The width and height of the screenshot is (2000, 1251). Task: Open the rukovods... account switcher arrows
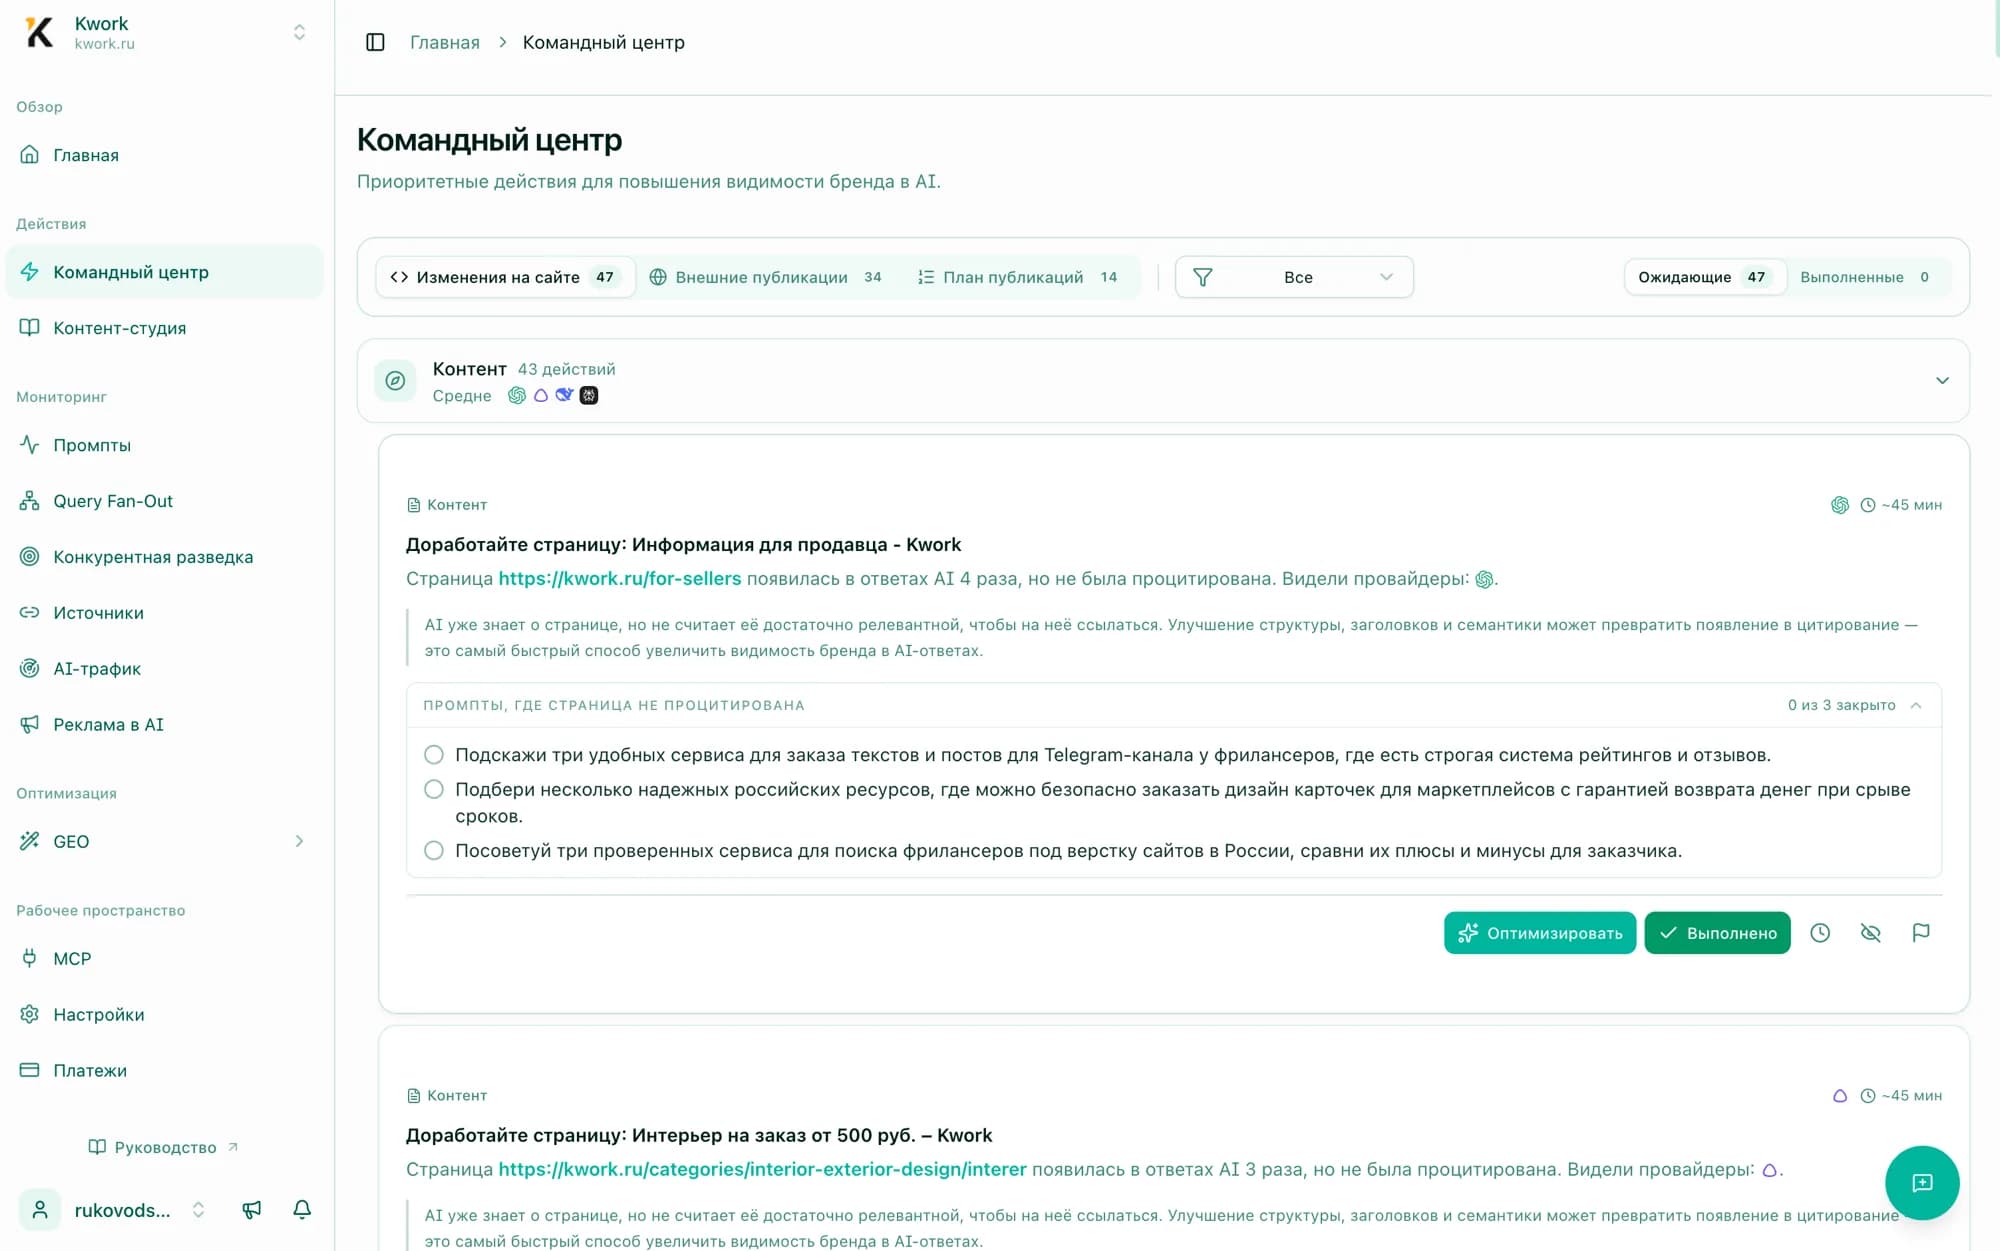point(198,1210)
